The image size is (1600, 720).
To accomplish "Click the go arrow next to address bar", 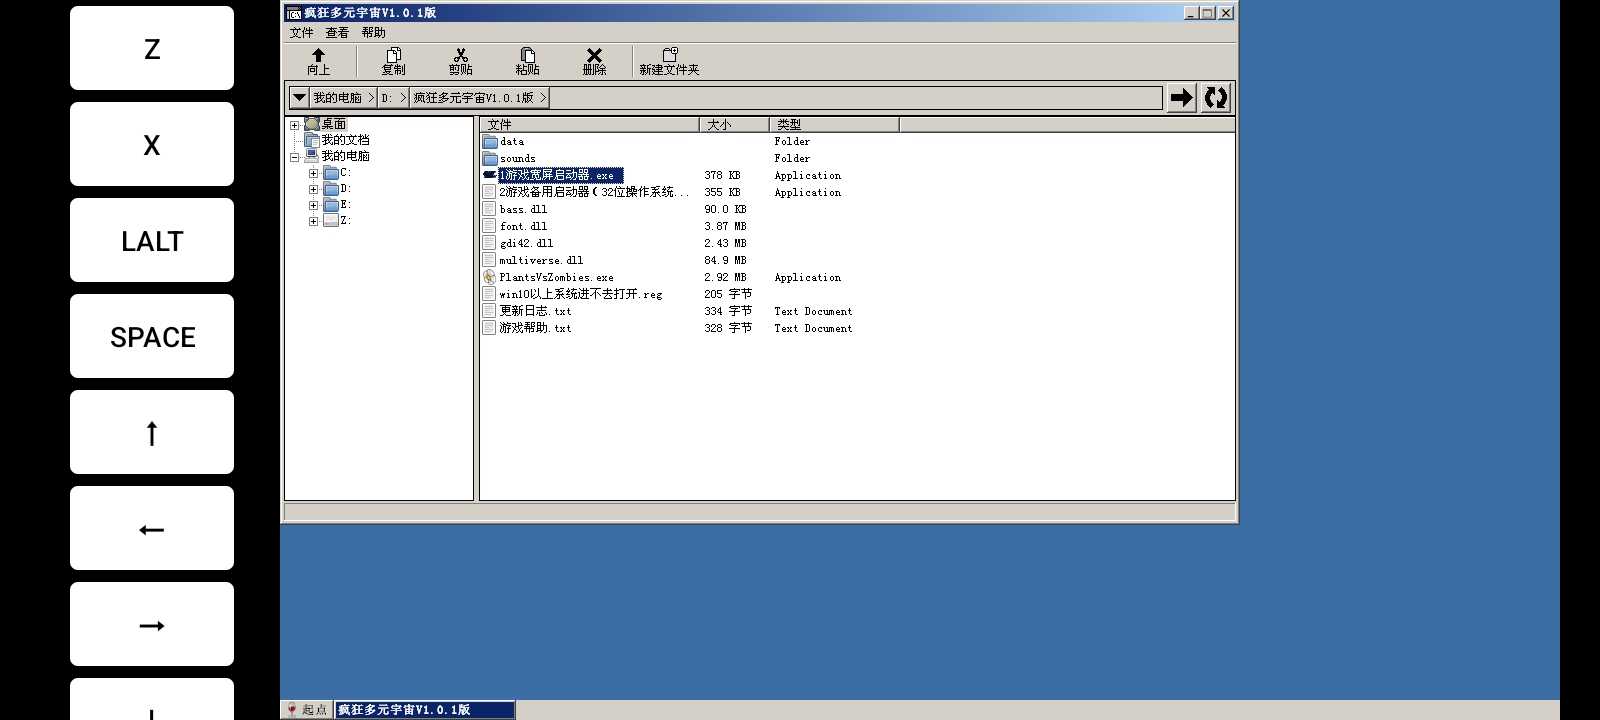I will coord(1182,97).
